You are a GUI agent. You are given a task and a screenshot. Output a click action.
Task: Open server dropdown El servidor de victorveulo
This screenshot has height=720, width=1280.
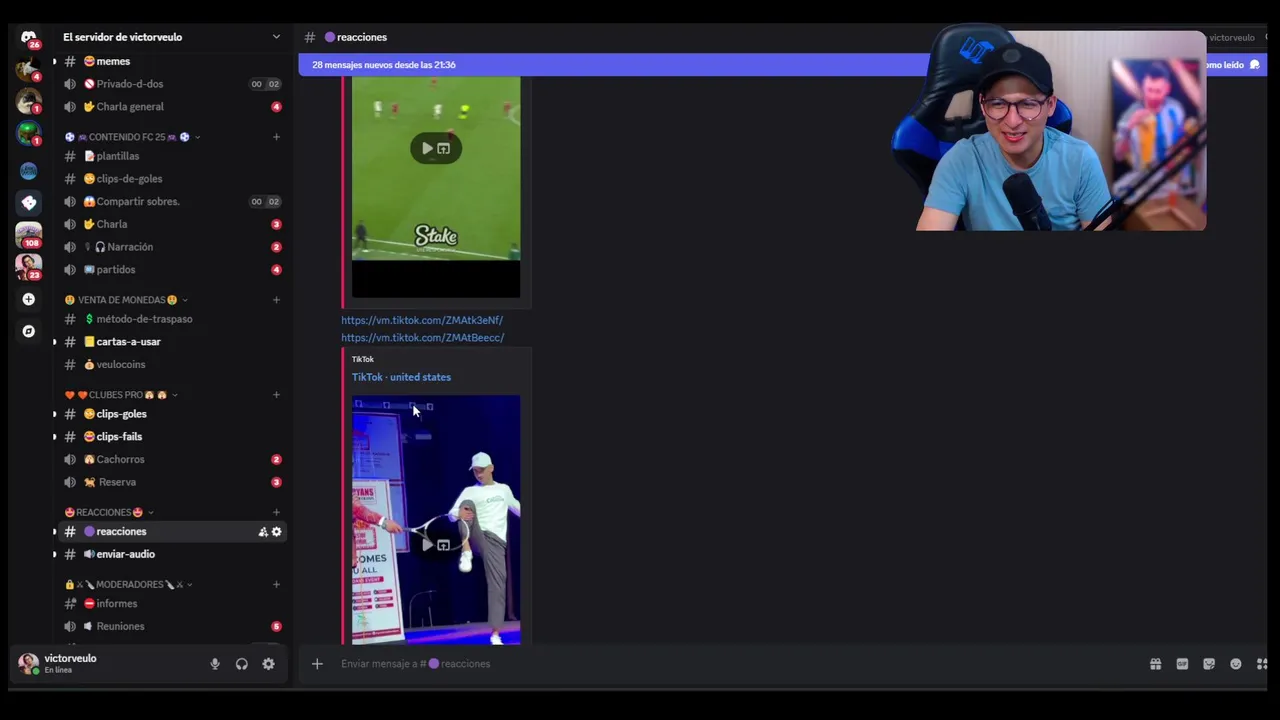point(170,37)
